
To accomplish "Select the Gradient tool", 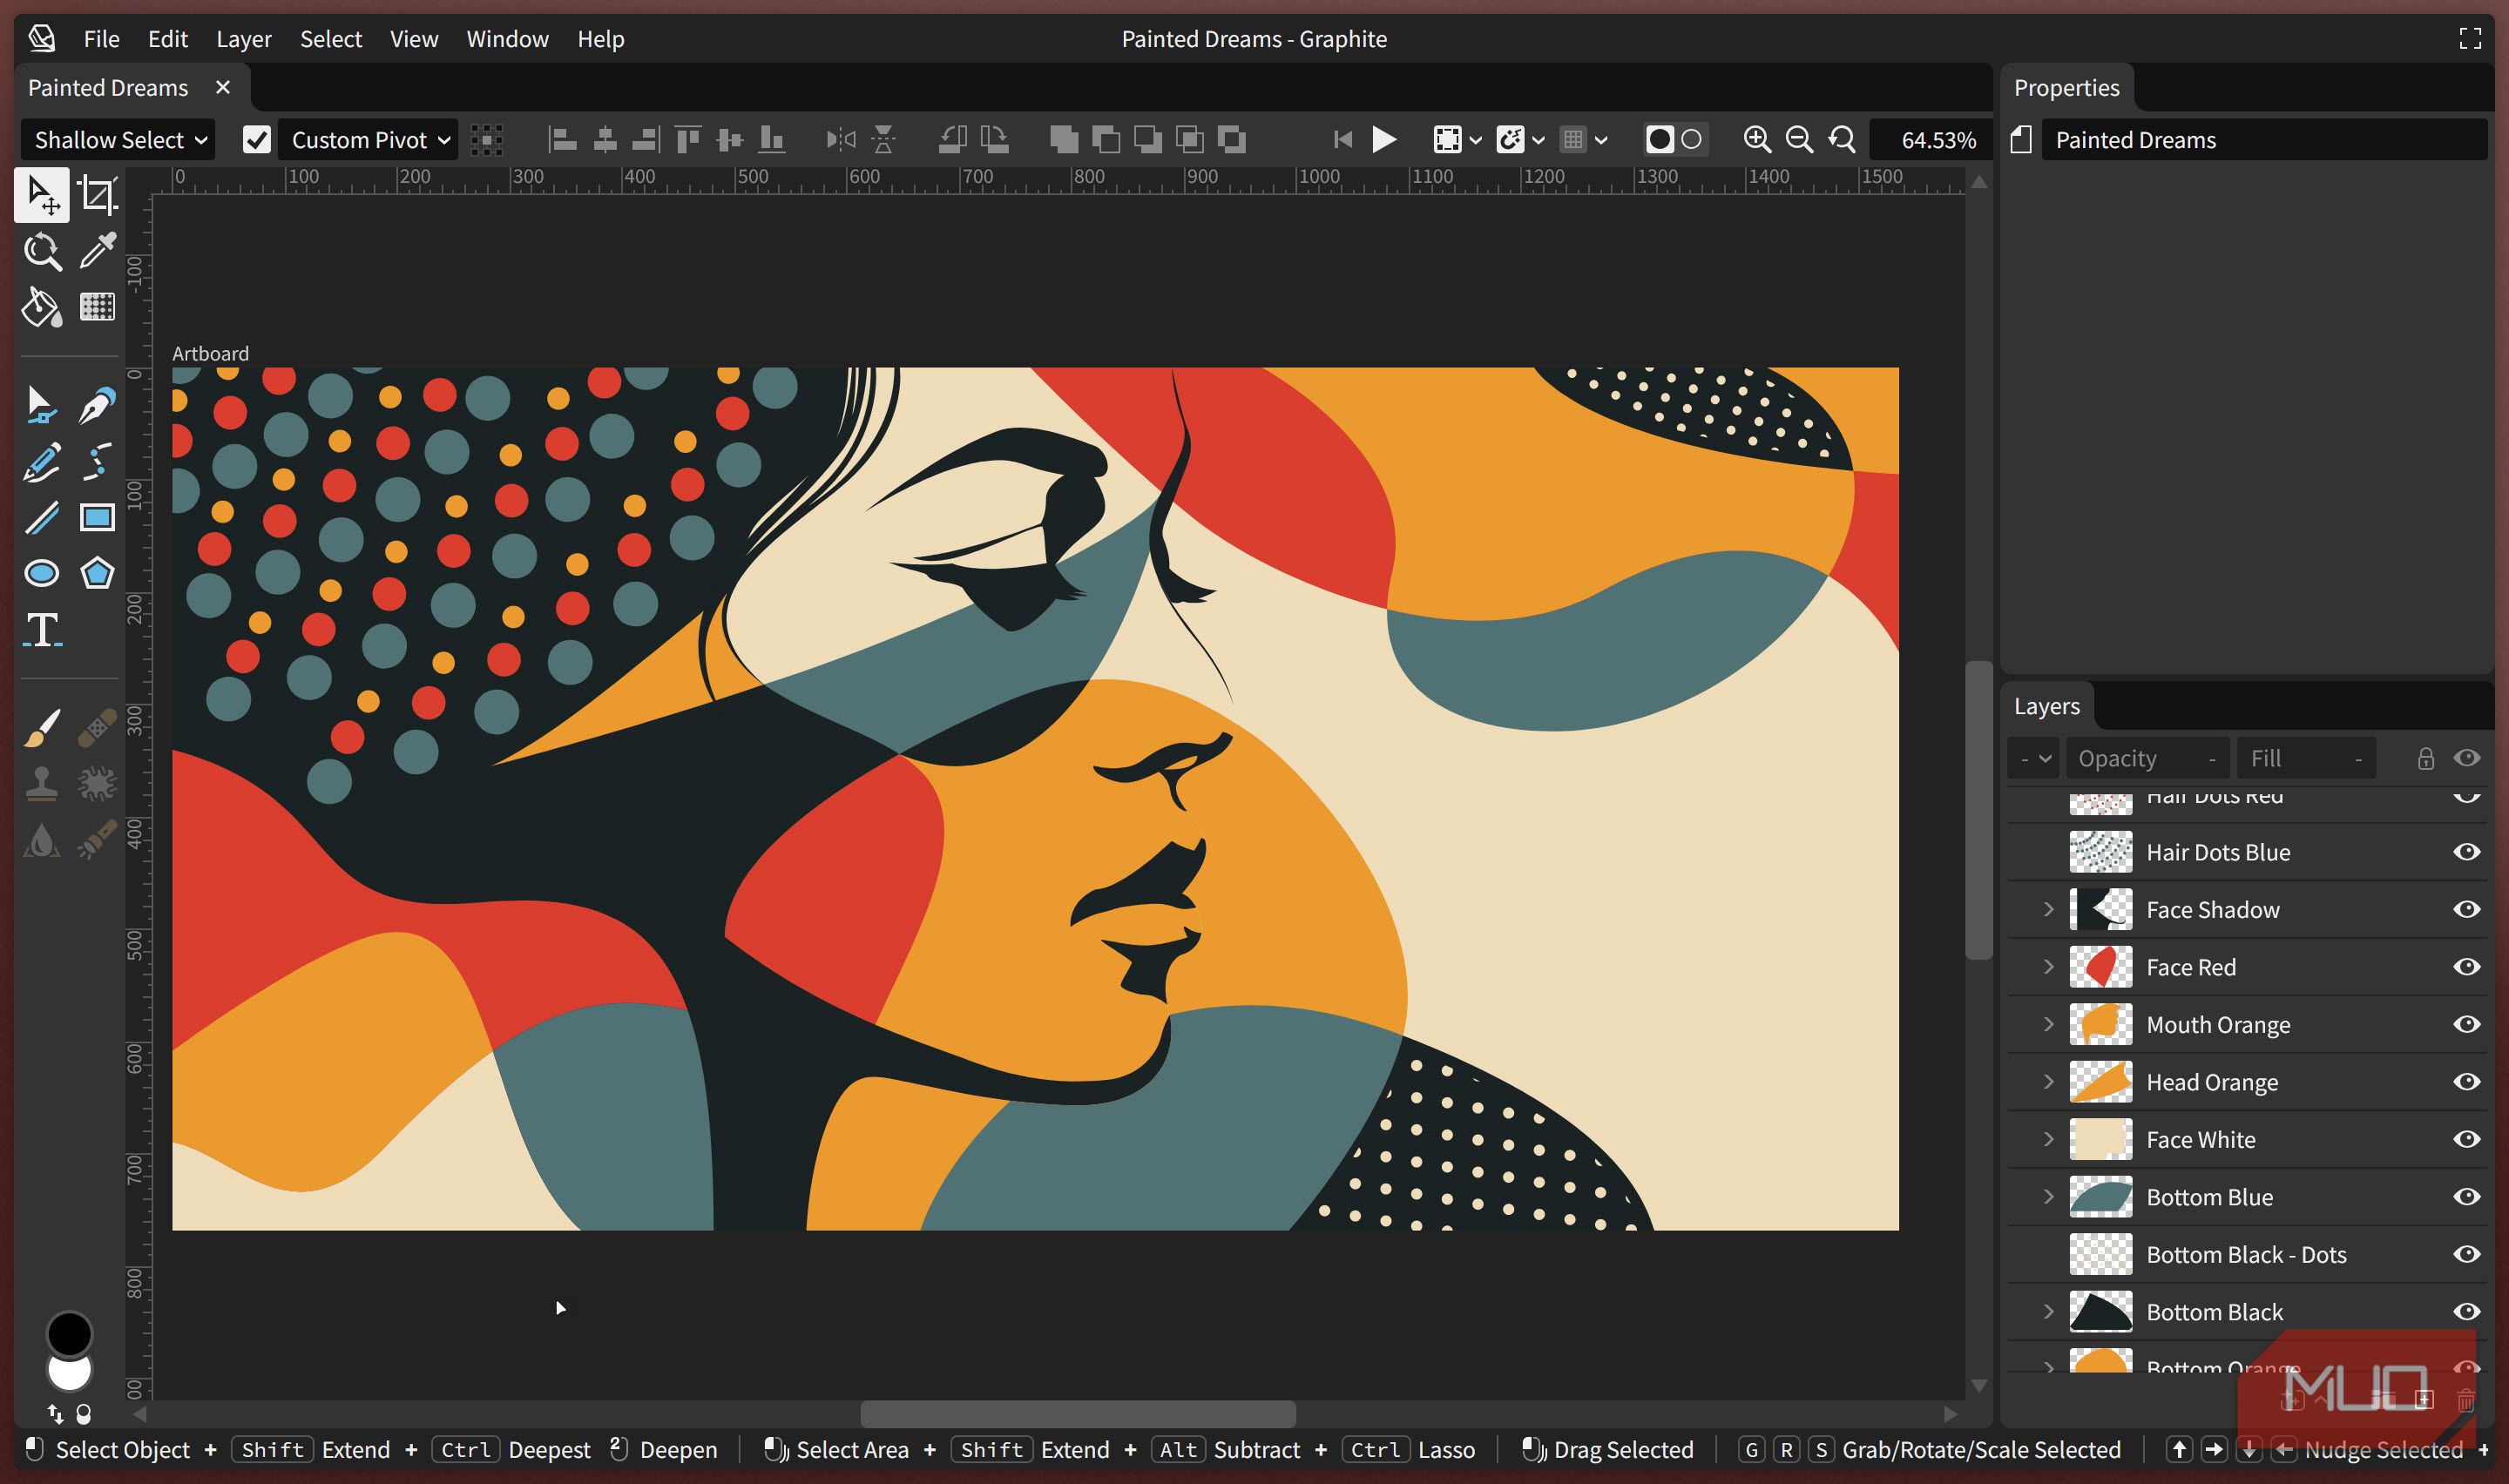I will coord(97,307).
